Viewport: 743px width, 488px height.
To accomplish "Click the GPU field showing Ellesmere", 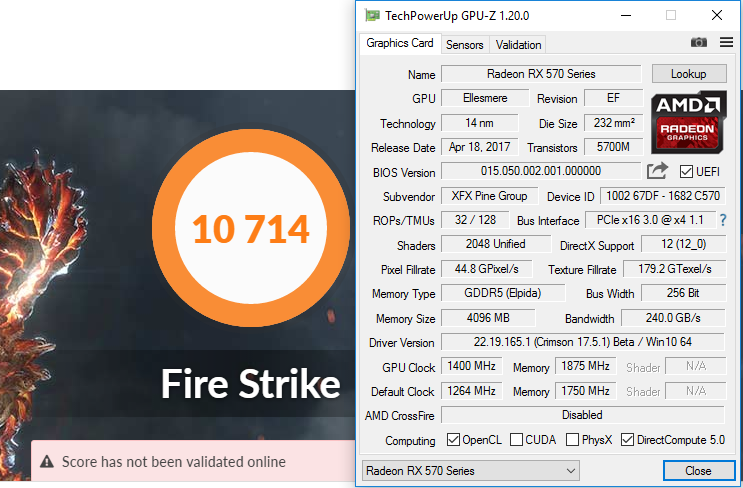I will pos(485,98).
